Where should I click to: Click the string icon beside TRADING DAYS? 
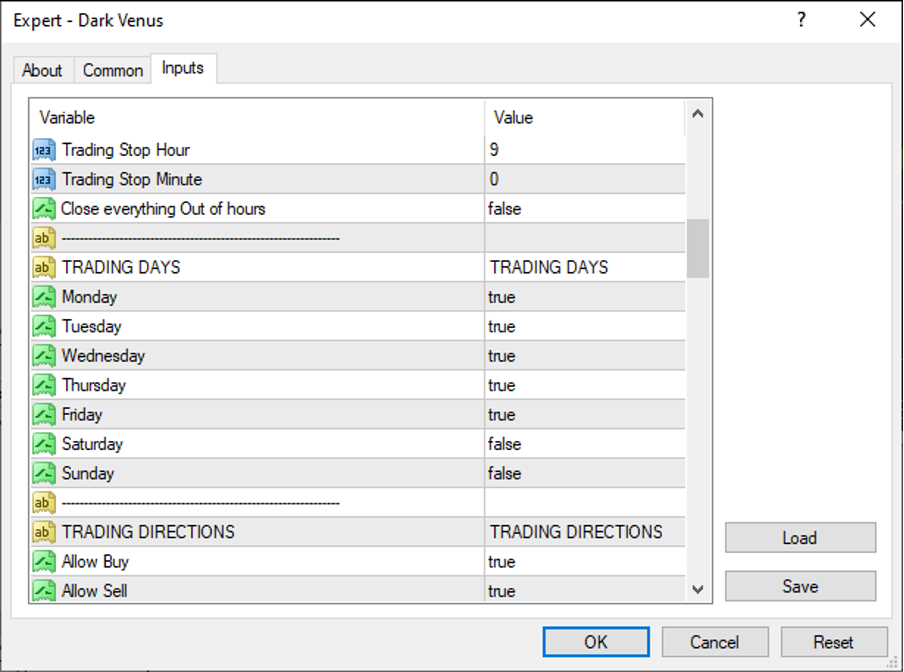point(44,268)
